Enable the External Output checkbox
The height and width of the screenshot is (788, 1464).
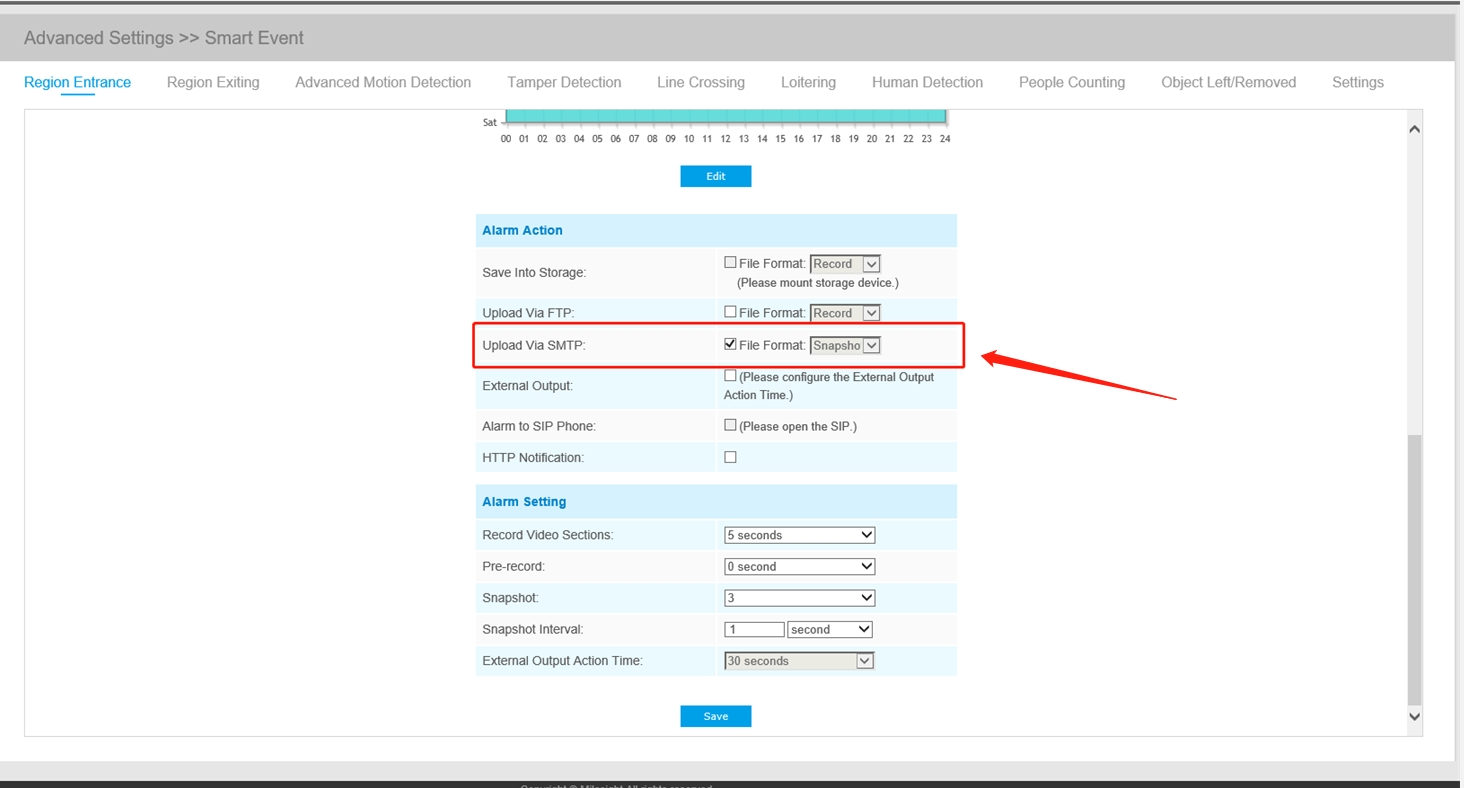(730, 376)
